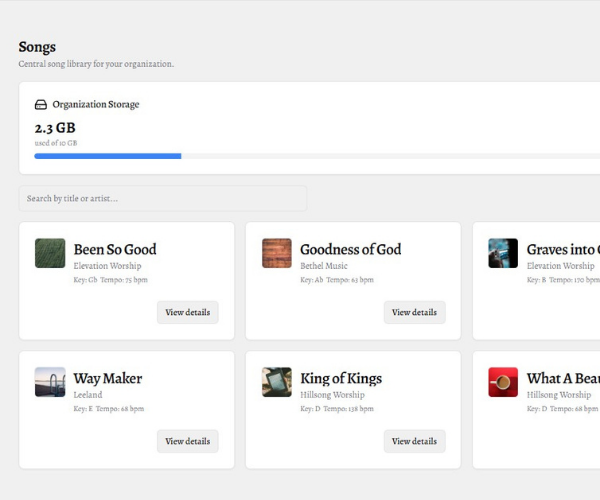Open the Way Maker cover thumbnail
This screenshot has width=600, height=500.
click(50, 382)
